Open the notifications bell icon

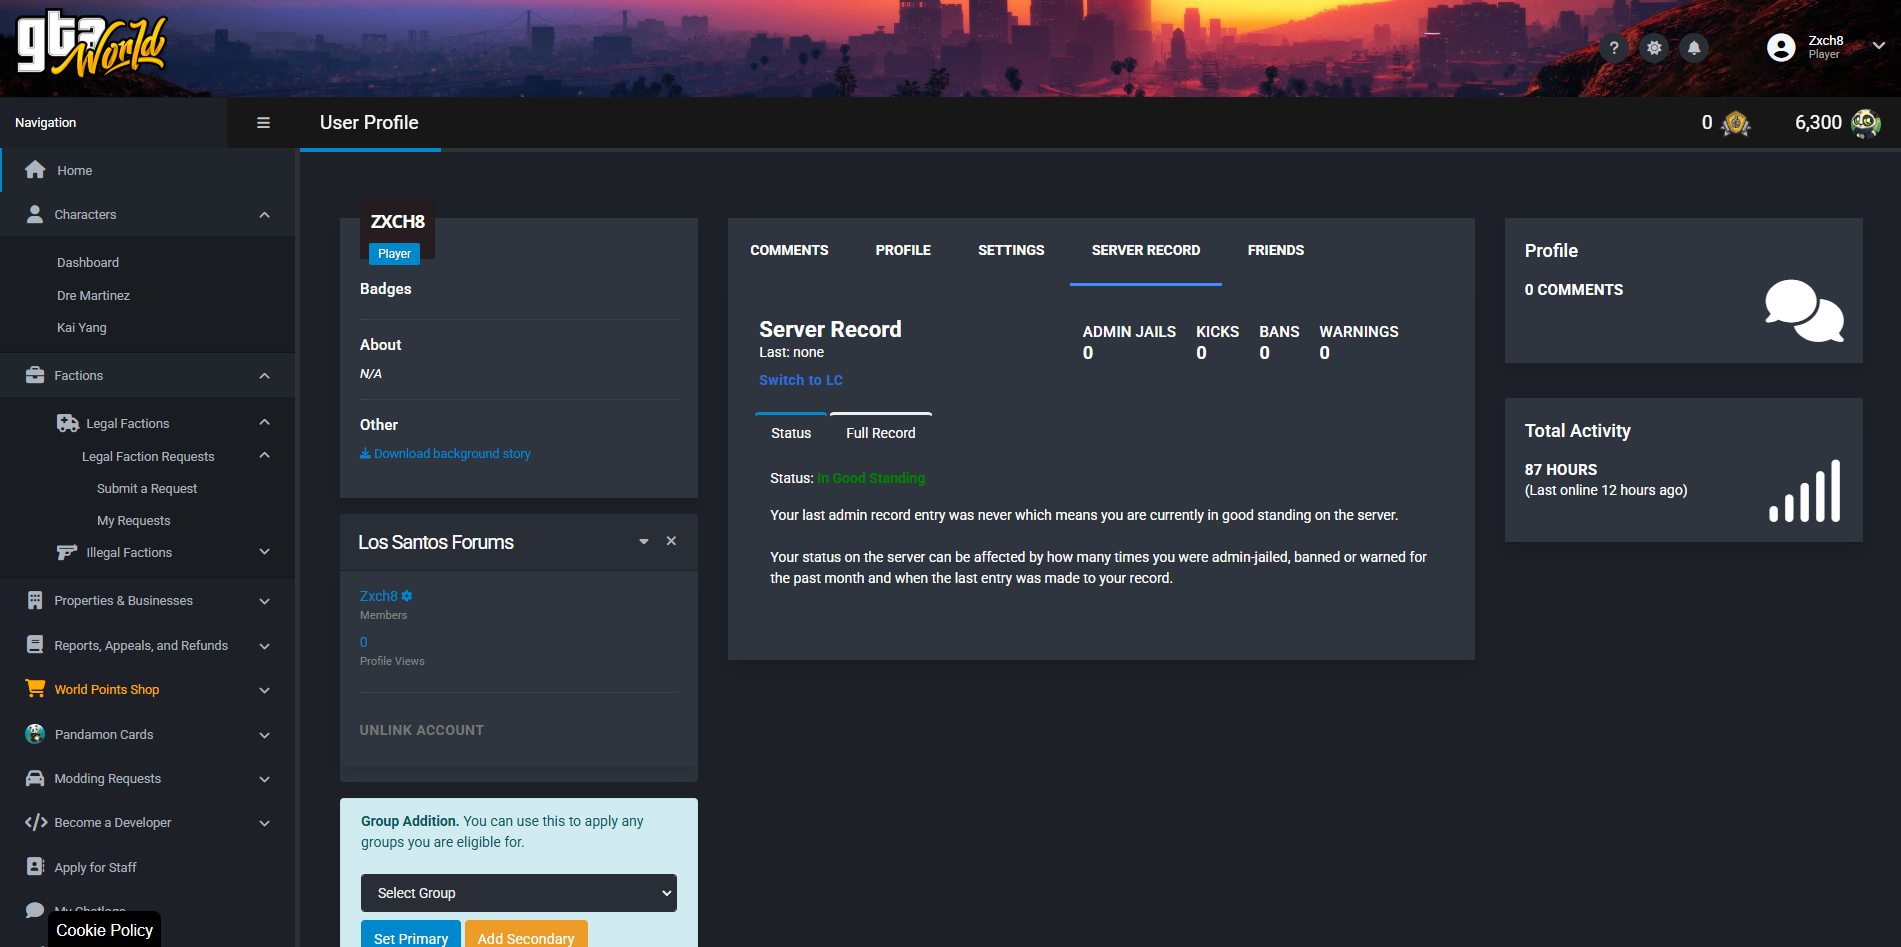click(1694, 48)
